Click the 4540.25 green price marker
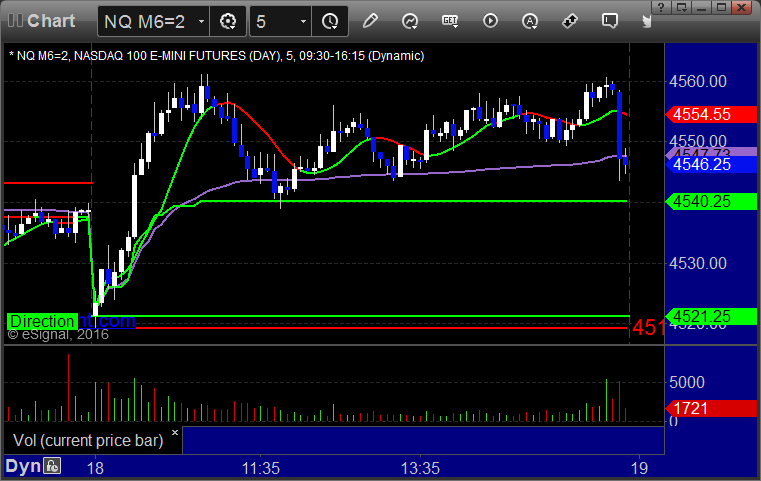 coord(711,201)
